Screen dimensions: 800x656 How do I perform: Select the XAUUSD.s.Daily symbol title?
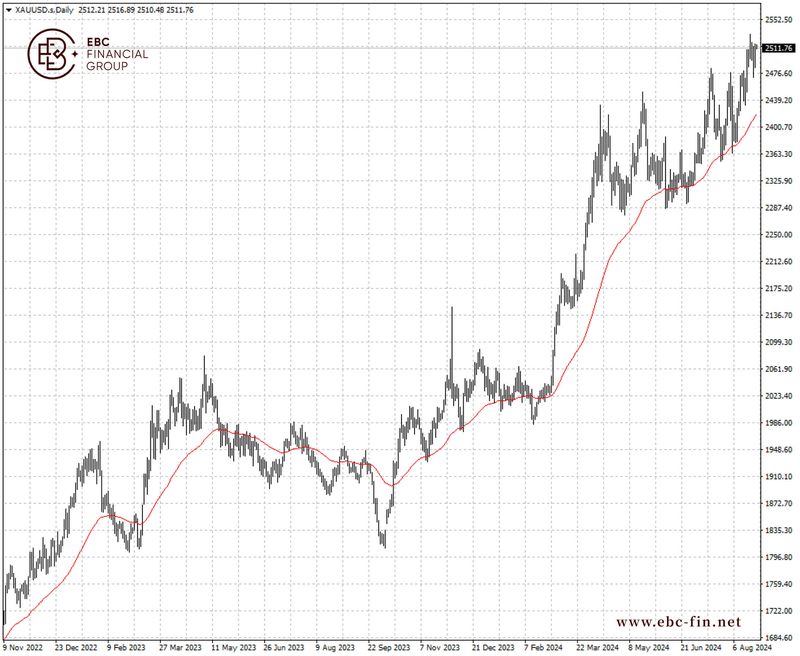click(x=42, y=10)
